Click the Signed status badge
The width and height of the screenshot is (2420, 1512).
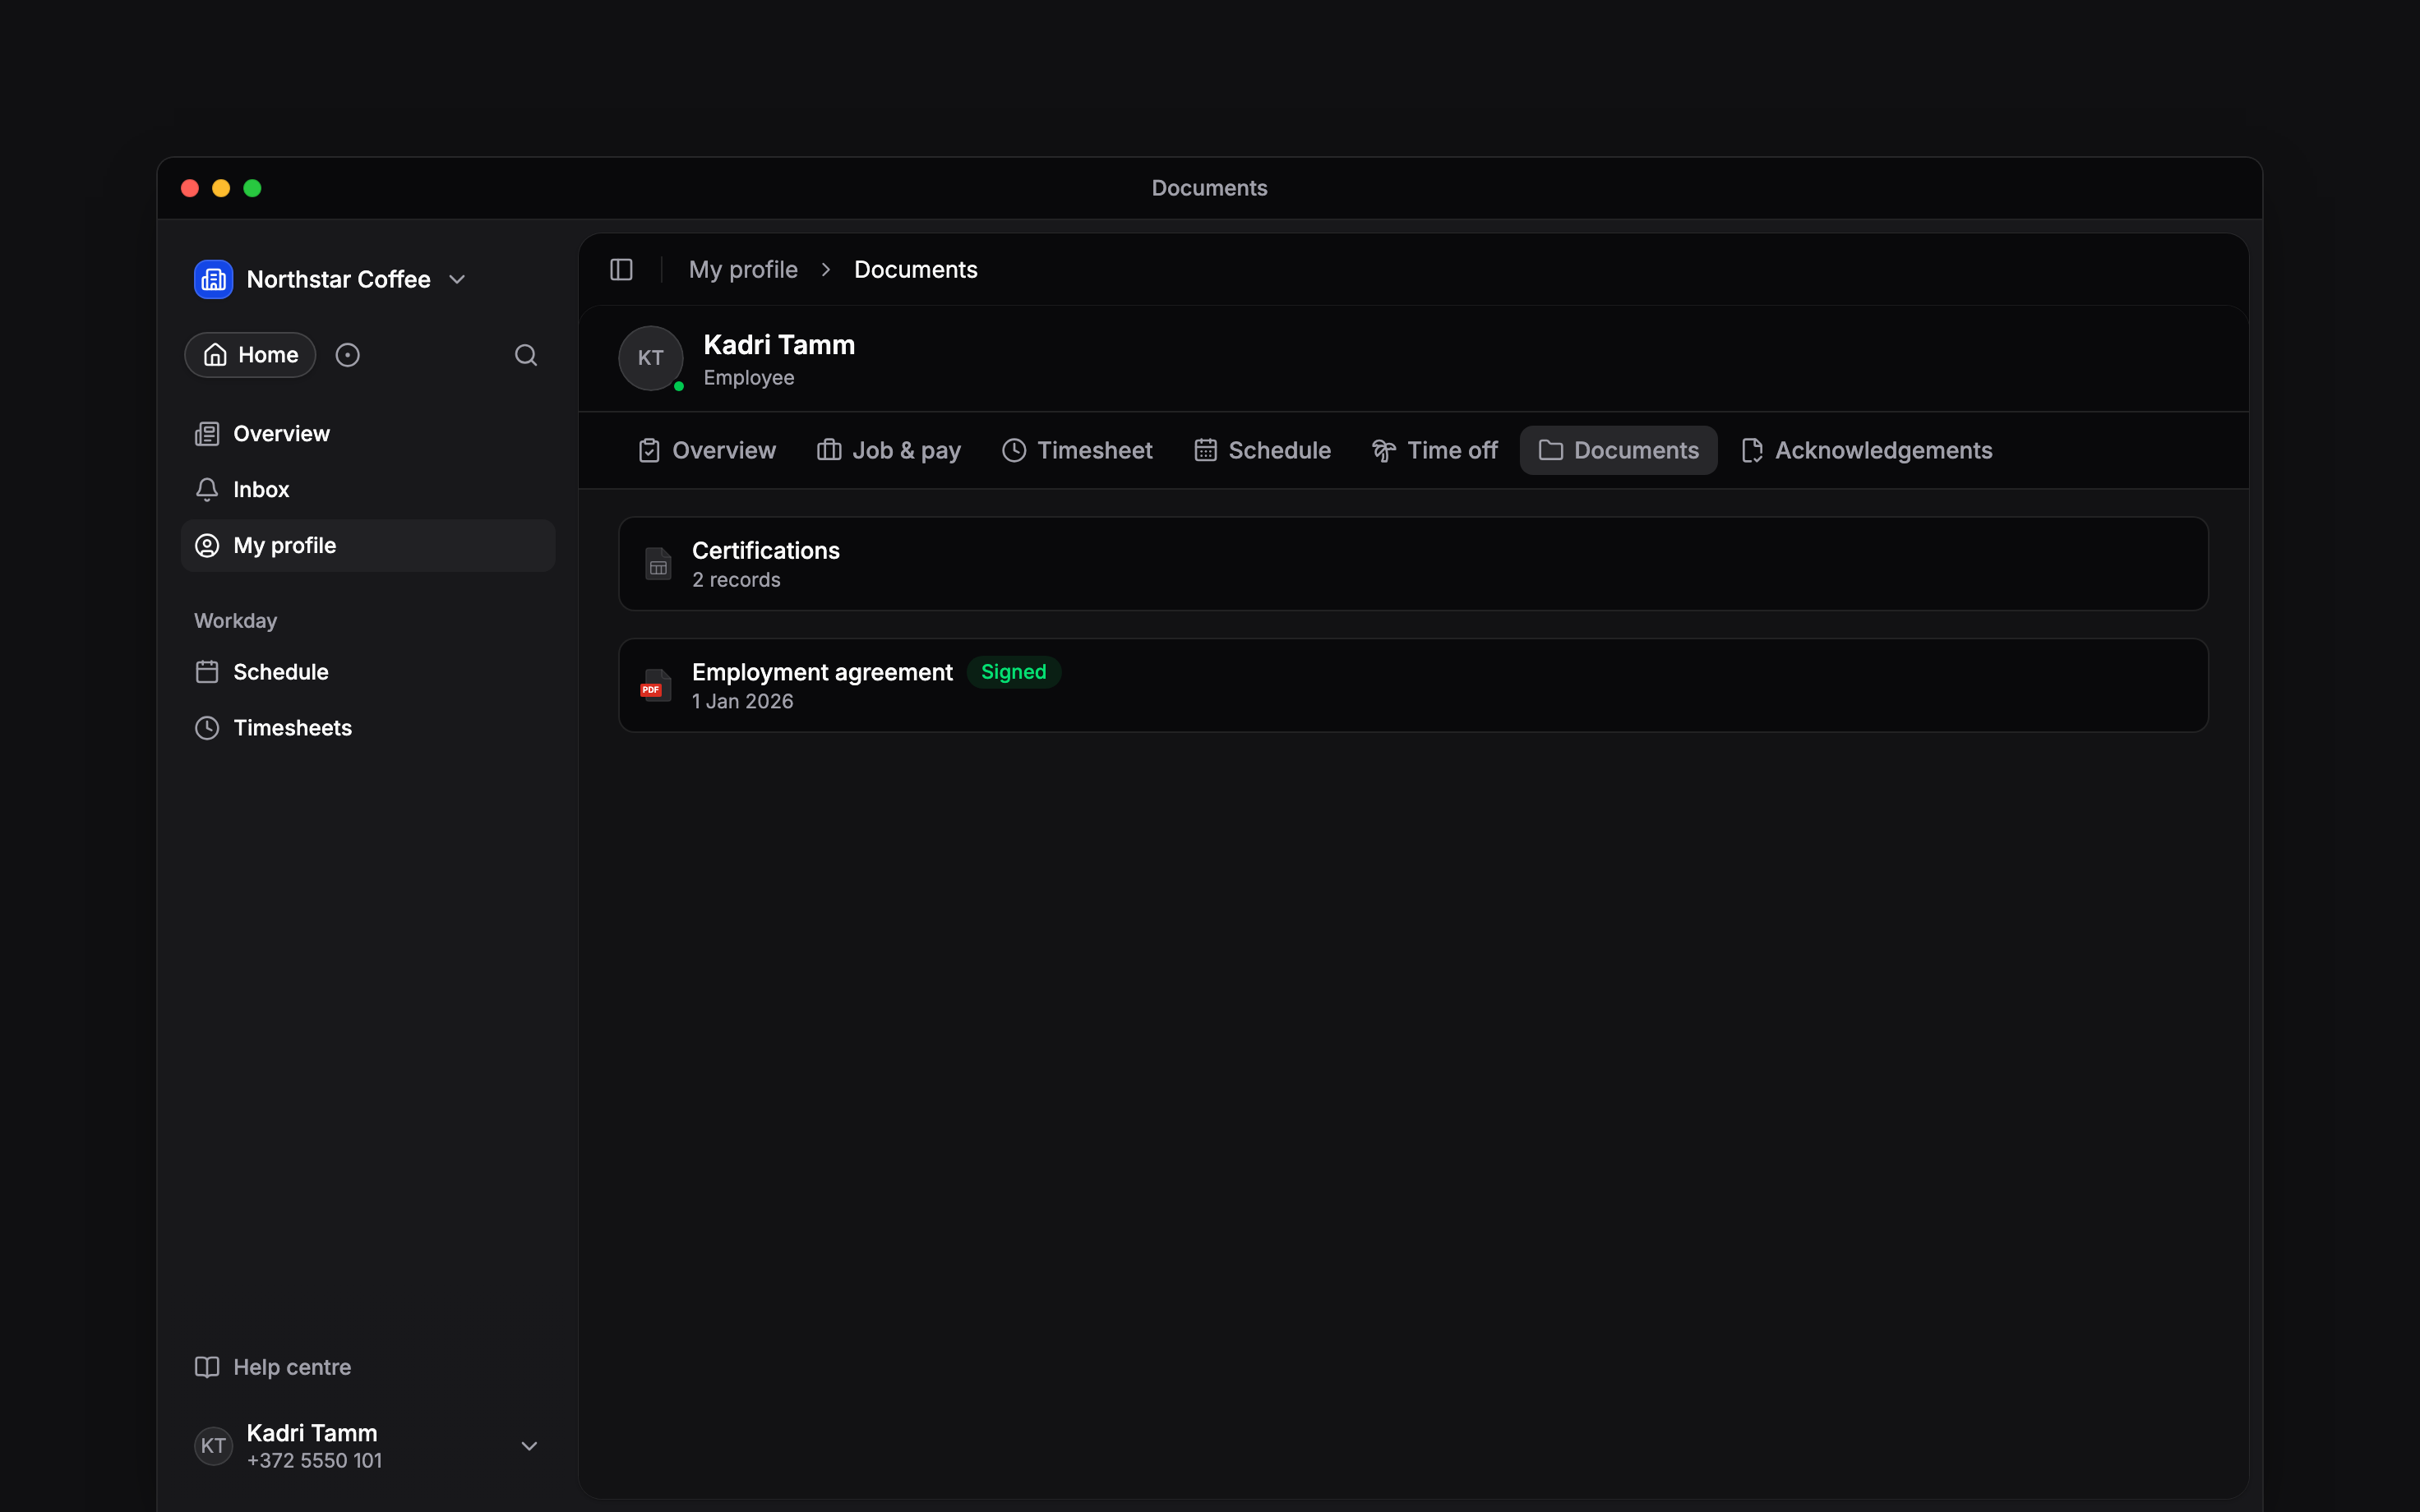pos(1013,673)
